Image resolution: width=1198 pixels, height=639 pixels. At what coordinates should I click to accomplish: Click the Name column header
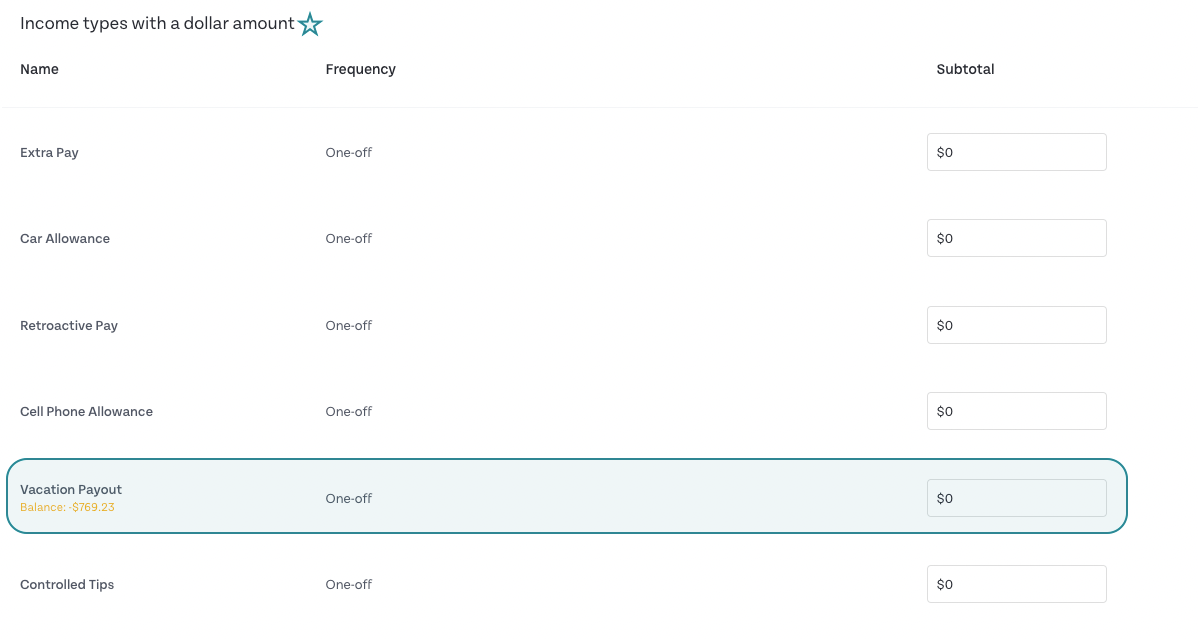coord(39,70)
